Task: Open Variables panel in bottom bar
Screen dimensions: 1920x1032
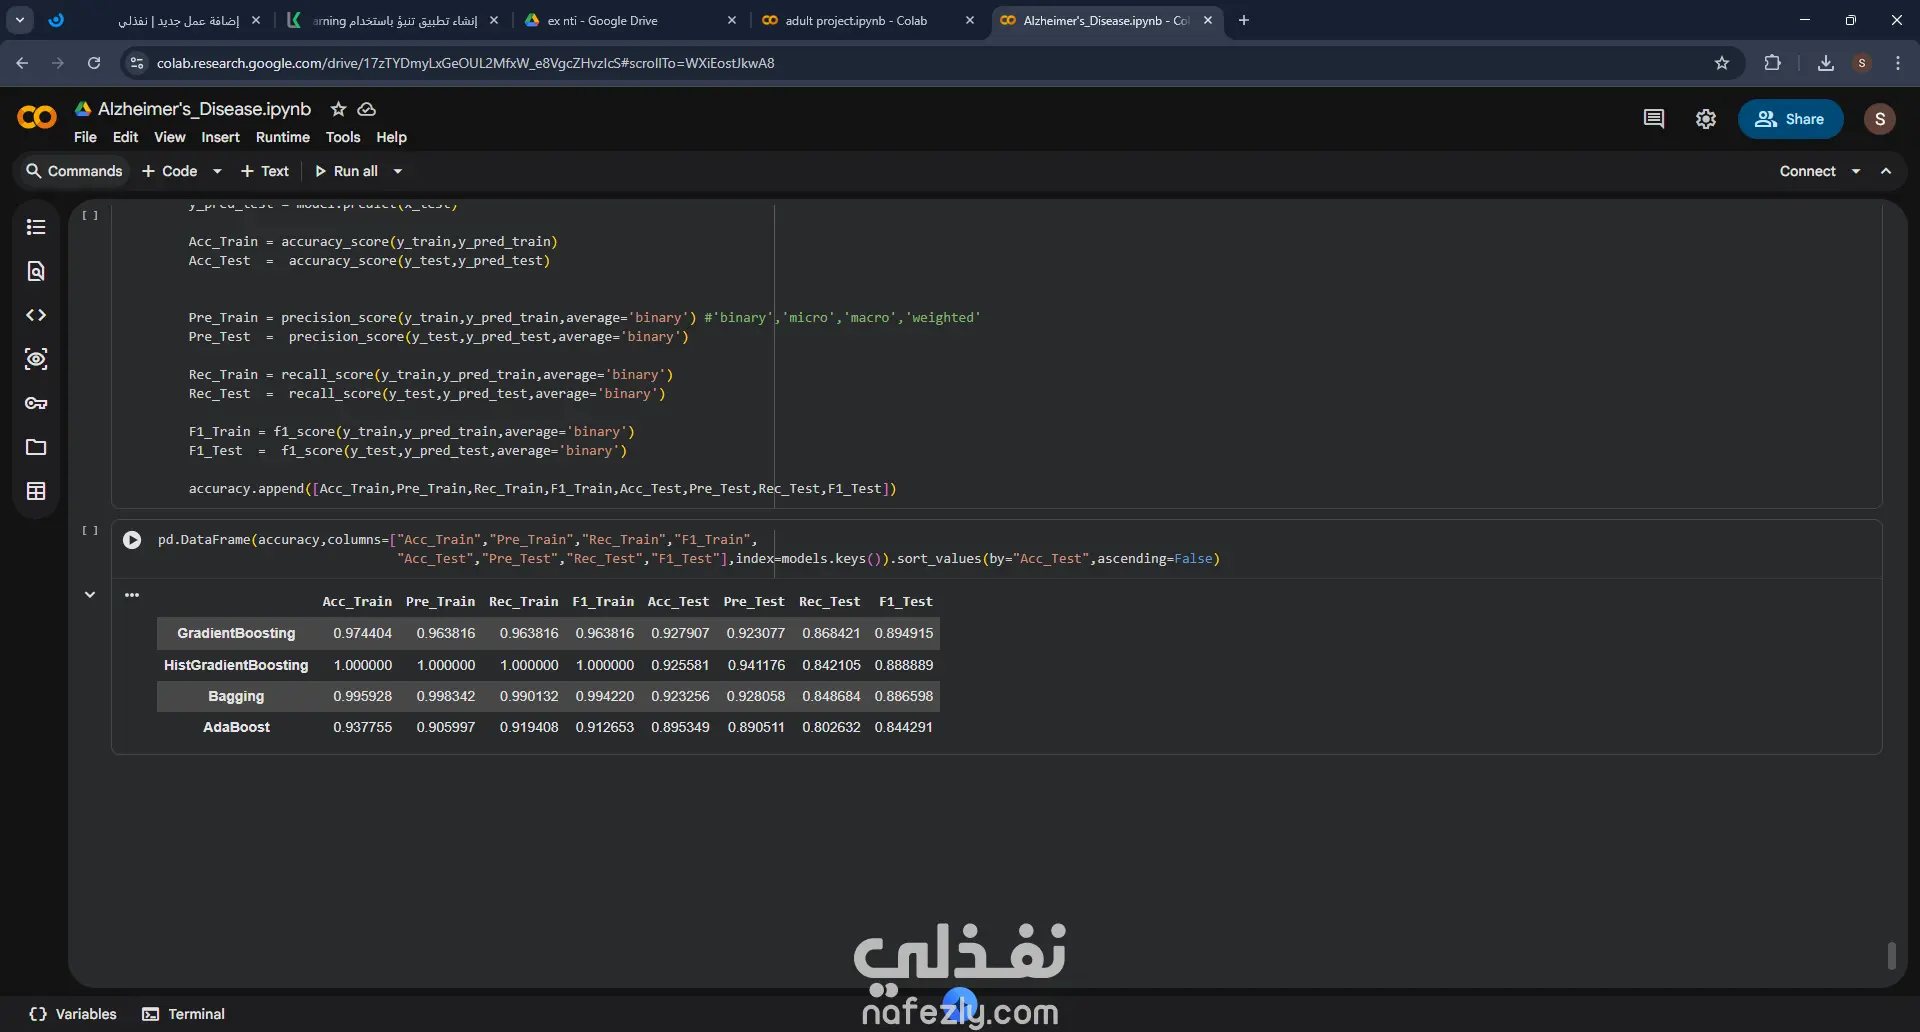Action: (73, 1014)
